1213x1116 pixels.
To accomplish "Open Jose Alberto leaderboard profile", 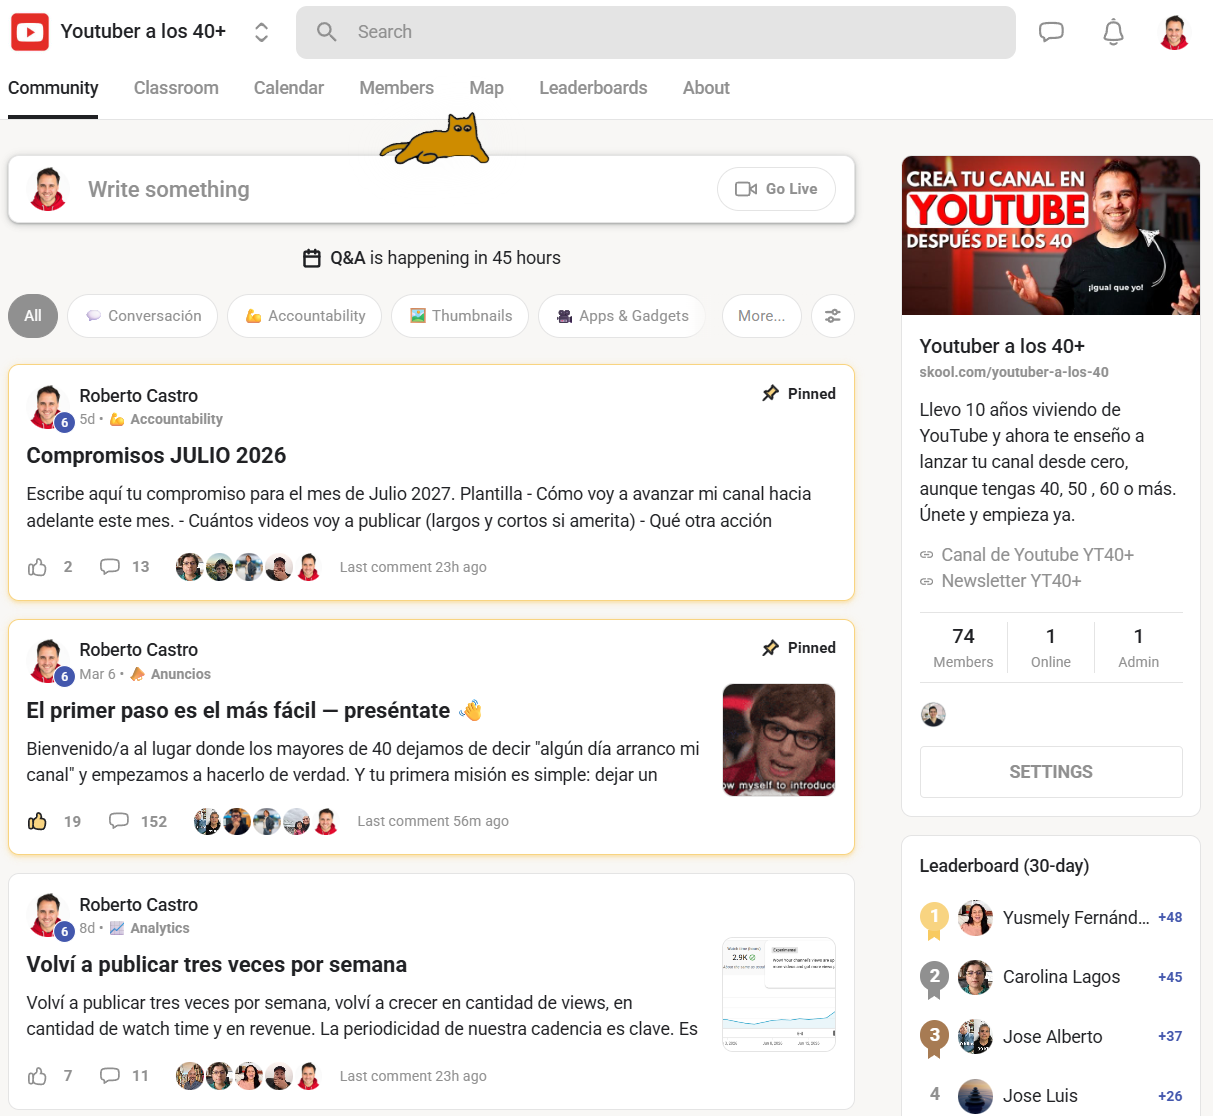I will click(x=1052, y=1037).
